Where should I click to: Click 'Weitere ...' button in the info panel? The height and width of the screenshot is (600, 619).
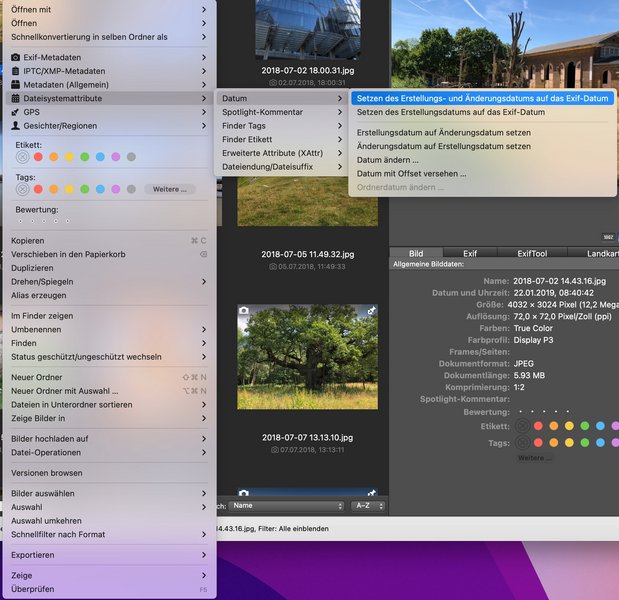point(535,458)
